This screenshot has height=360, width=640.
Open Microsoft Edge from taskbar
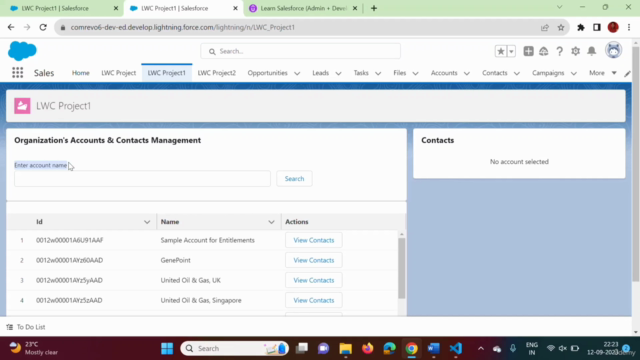coord(389,348)
